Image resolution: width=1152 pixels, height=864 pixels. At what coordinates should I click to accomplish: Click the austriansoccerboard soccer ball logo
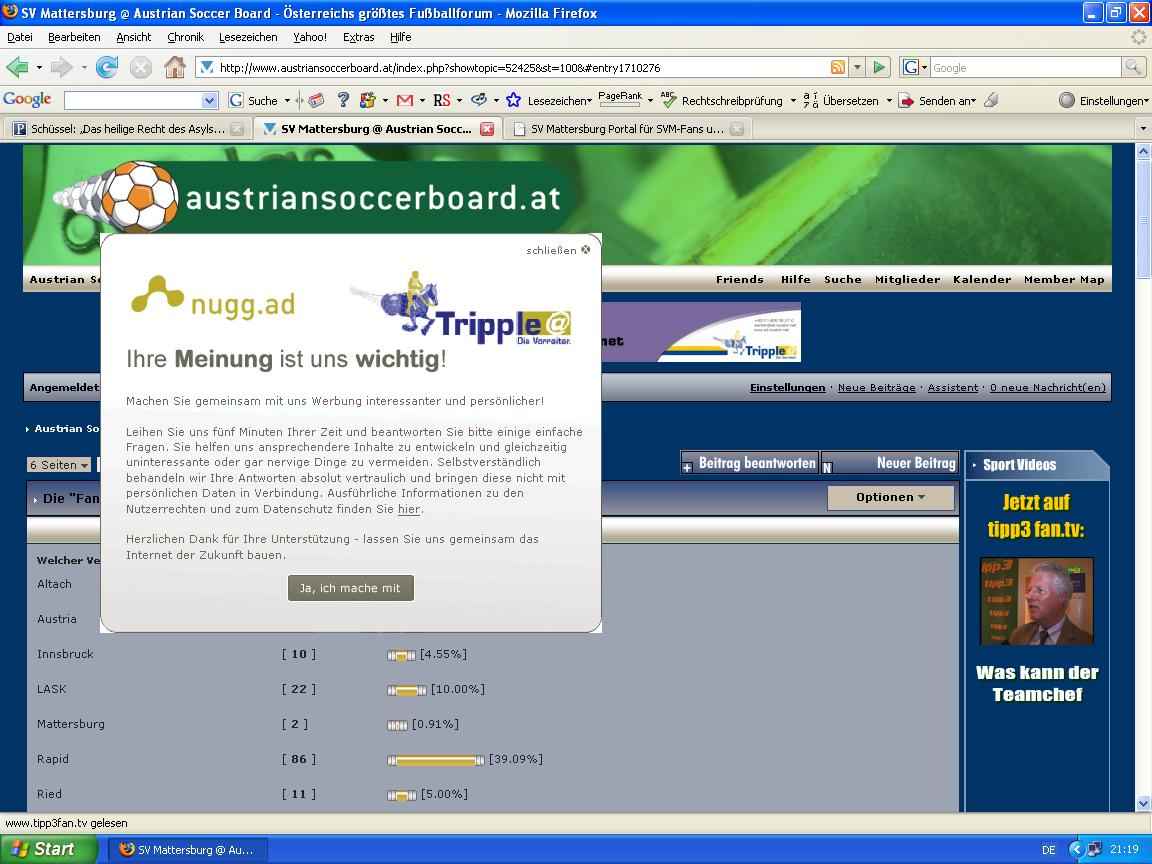click(x=138, y=197)
